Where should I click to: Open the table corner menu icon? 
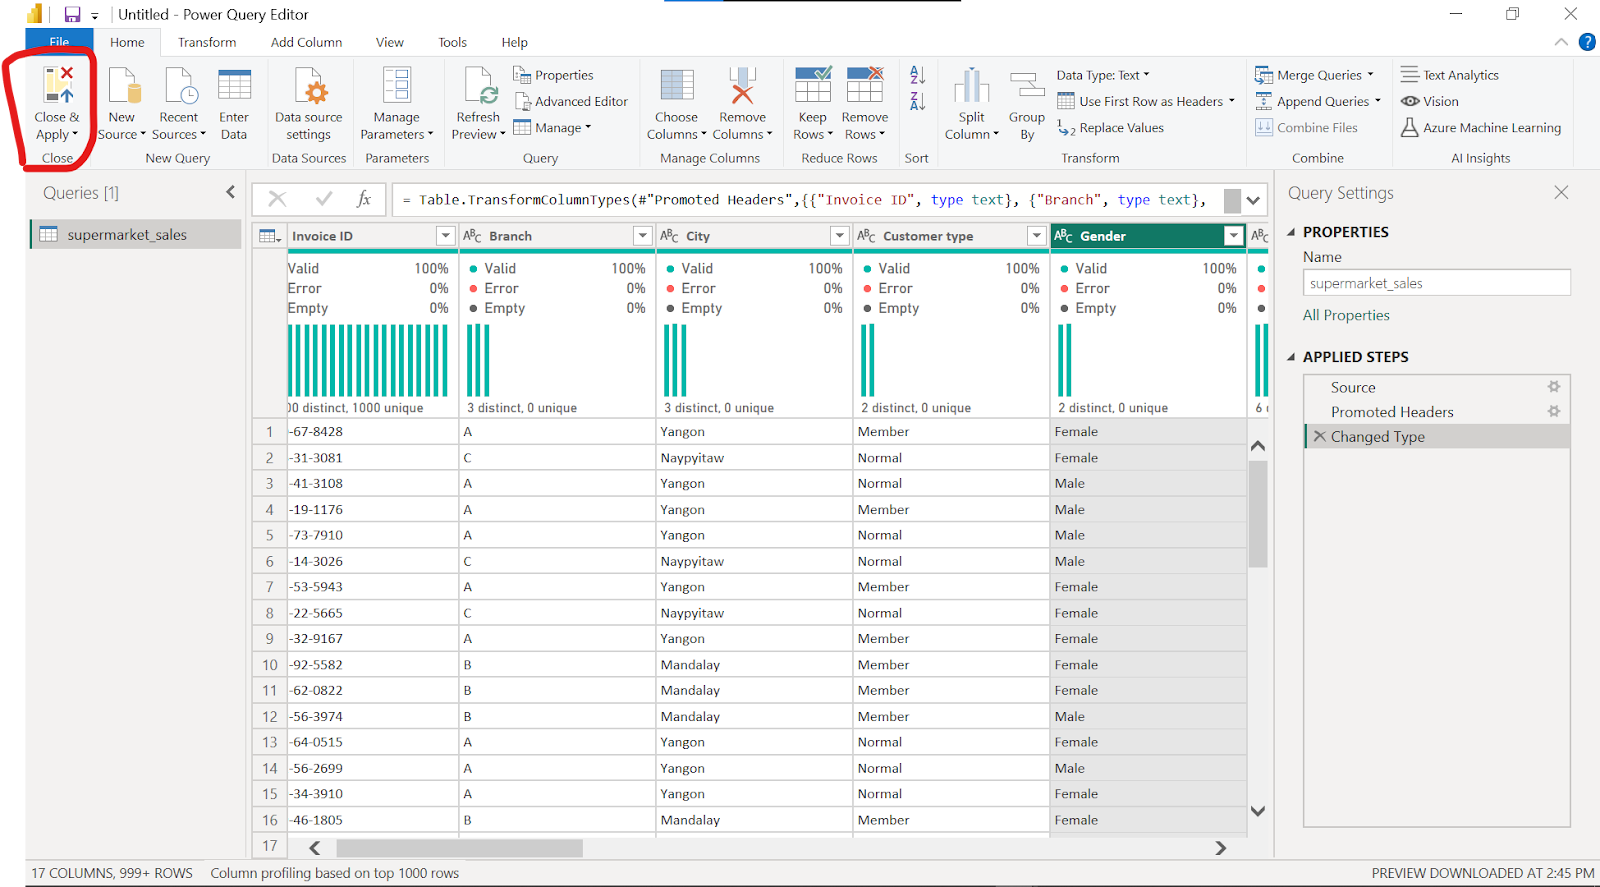pyautogui.click(x=269, y=236)
